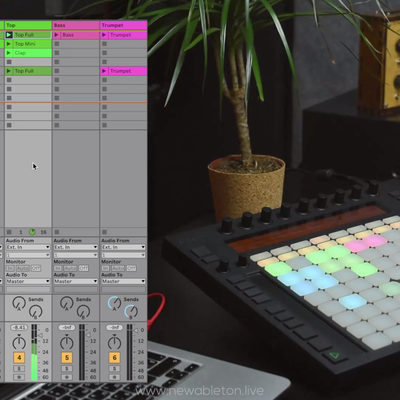Launch the first Trumpet clip

tap(104, 35)
